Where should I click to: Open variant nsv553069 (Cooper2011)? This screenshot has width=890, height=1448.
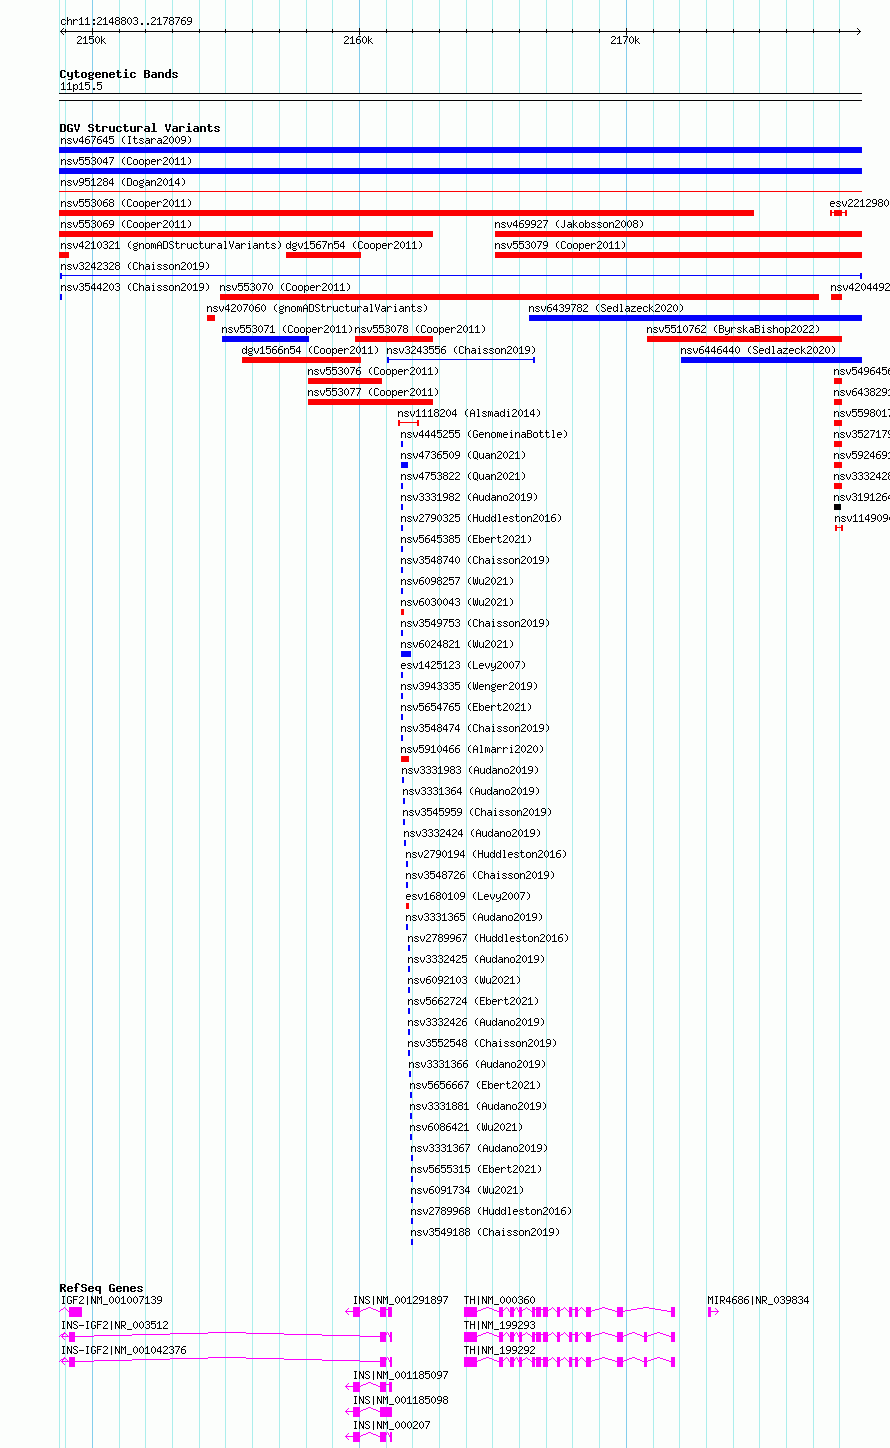click(246, 234)
